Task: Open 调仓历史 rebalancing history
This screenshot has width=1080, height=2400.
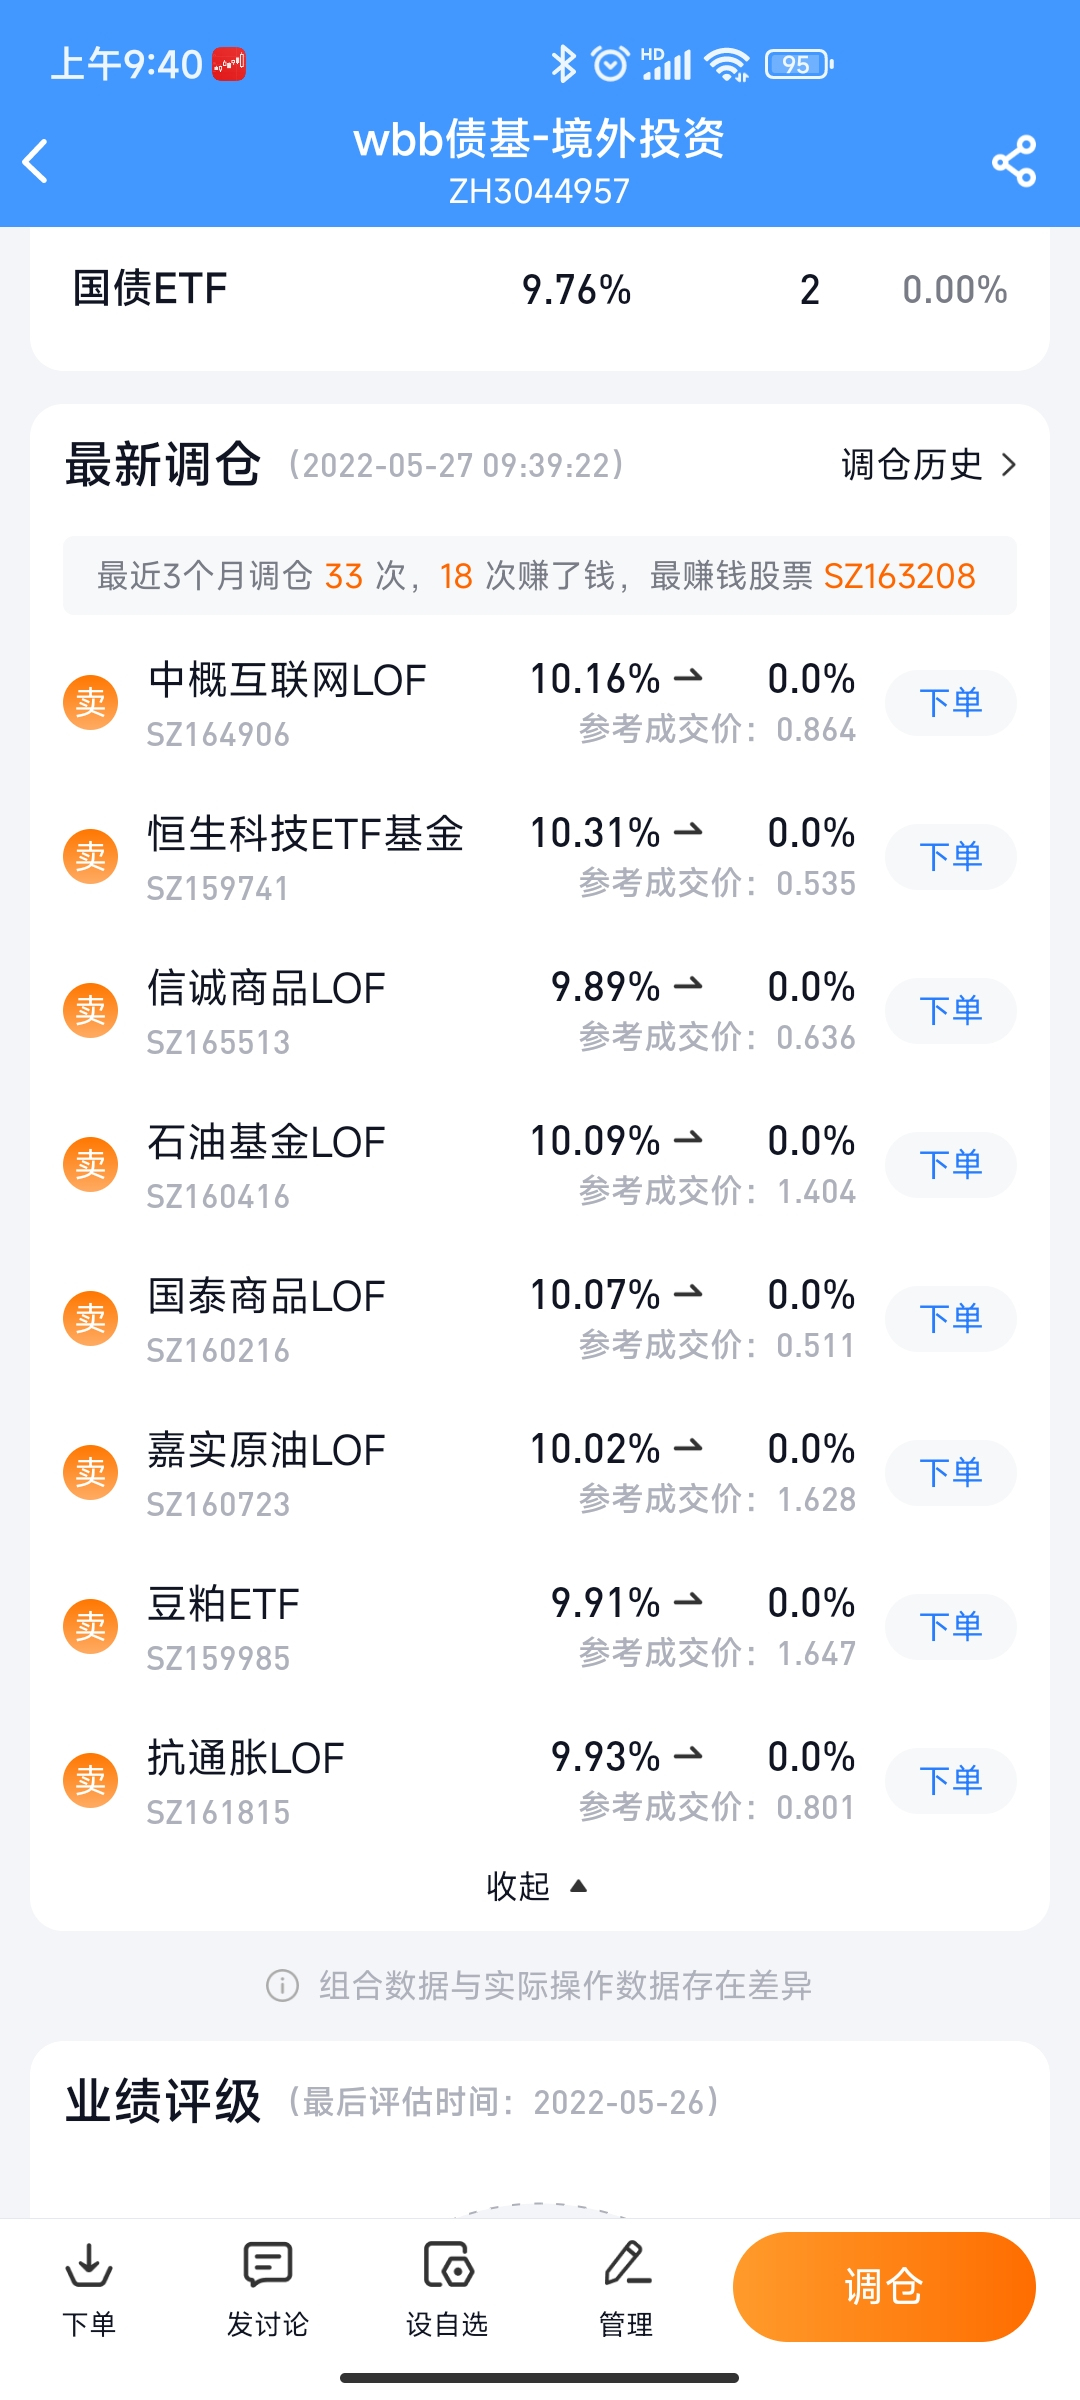Action: click(x=928, y=465)
